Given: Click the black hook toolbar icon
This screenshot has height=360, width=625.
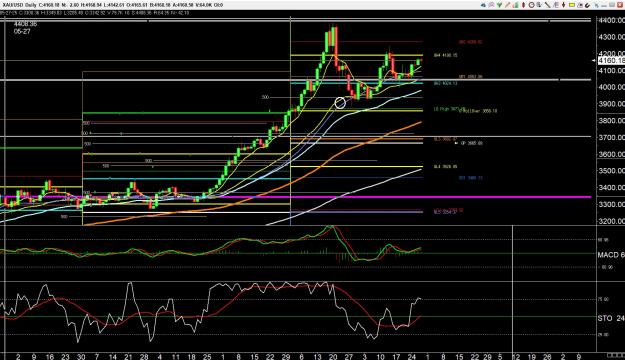Looking at the screenshot, I should [588, 5].
